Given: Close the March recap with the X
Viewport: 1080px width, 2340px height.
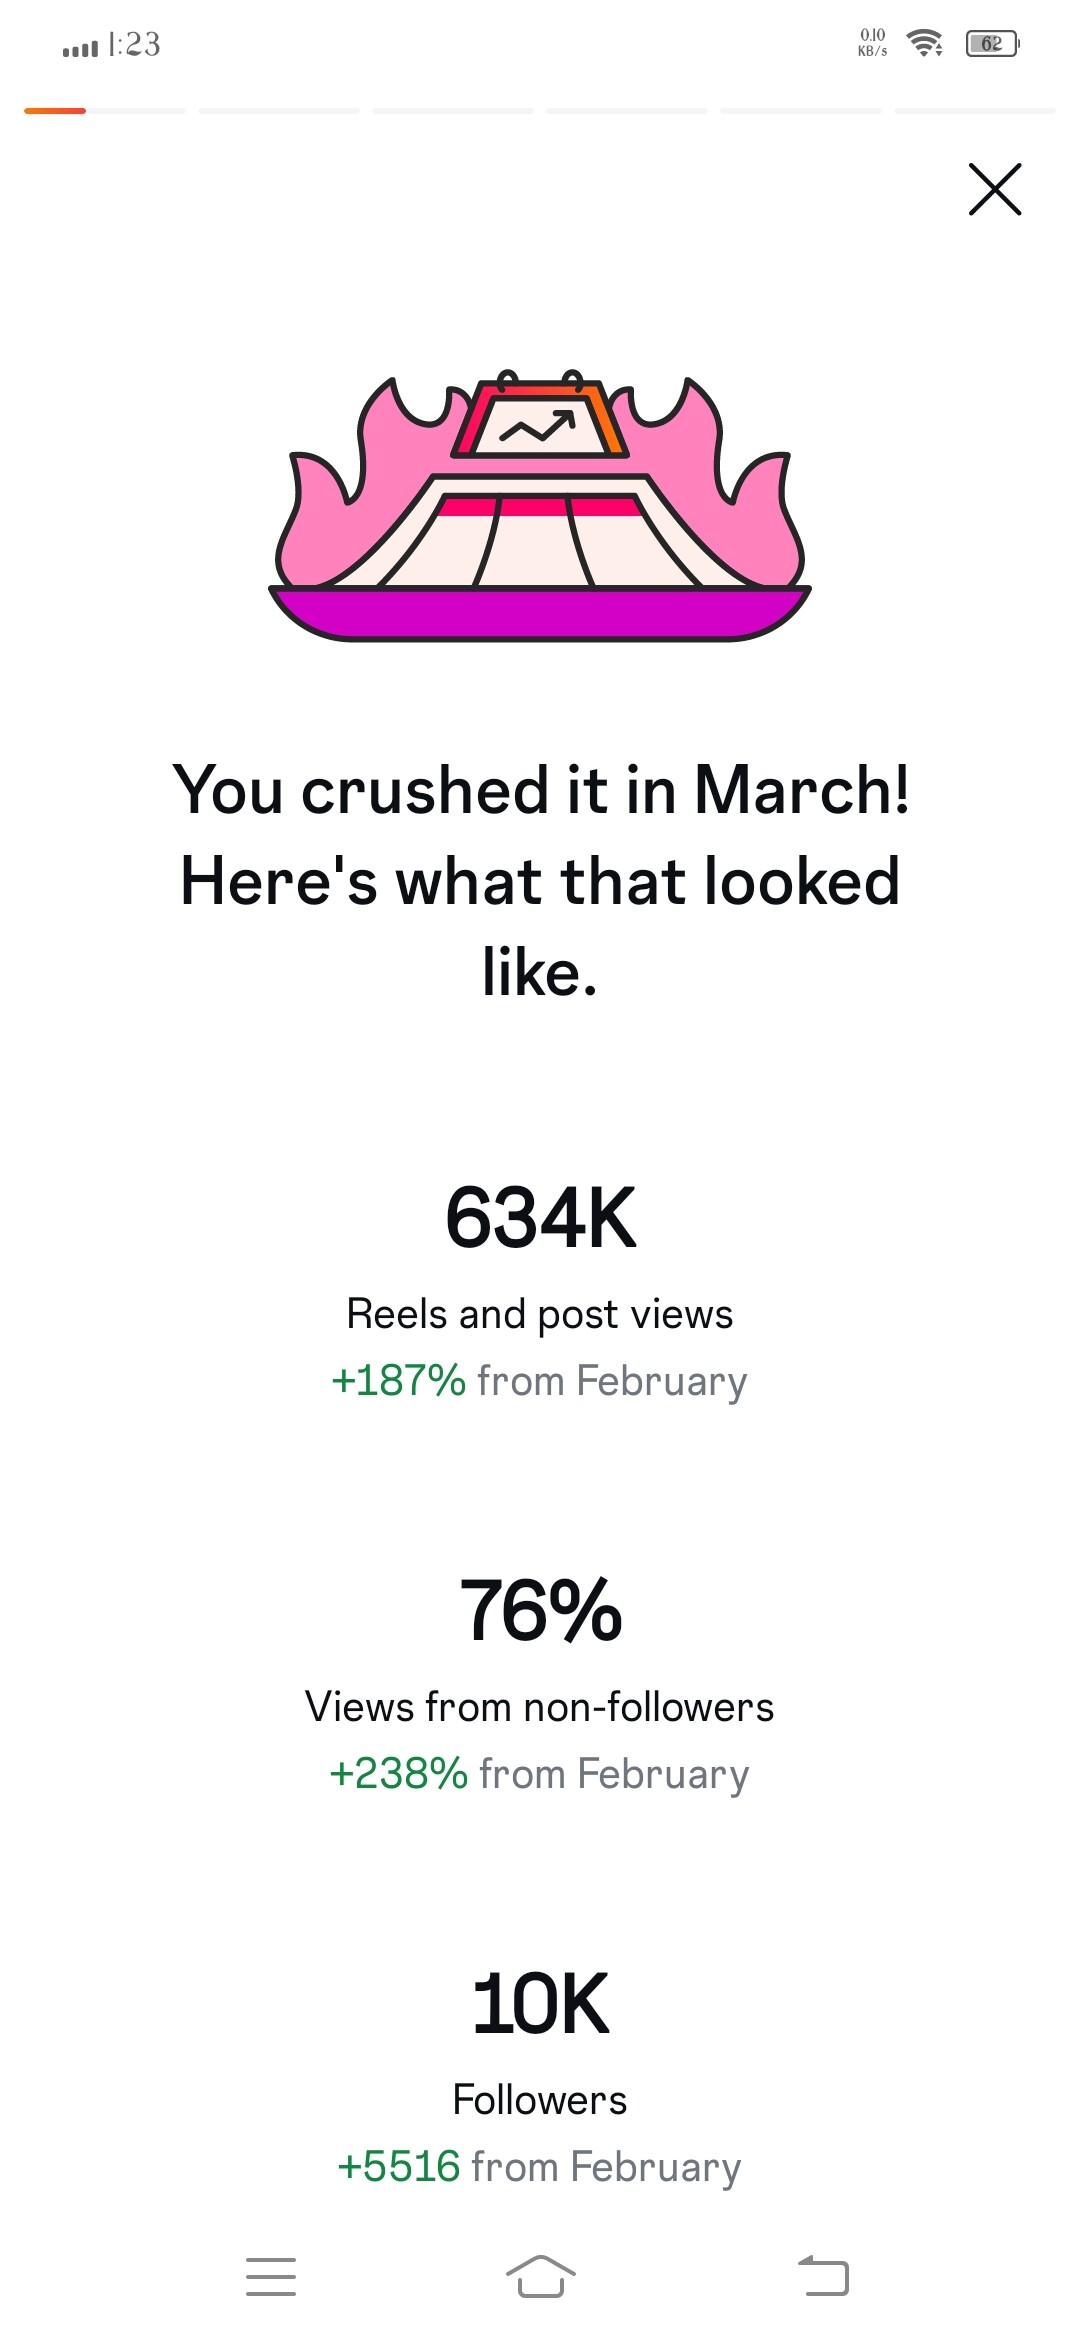Looking at the screenshot, I should point(995,189).
